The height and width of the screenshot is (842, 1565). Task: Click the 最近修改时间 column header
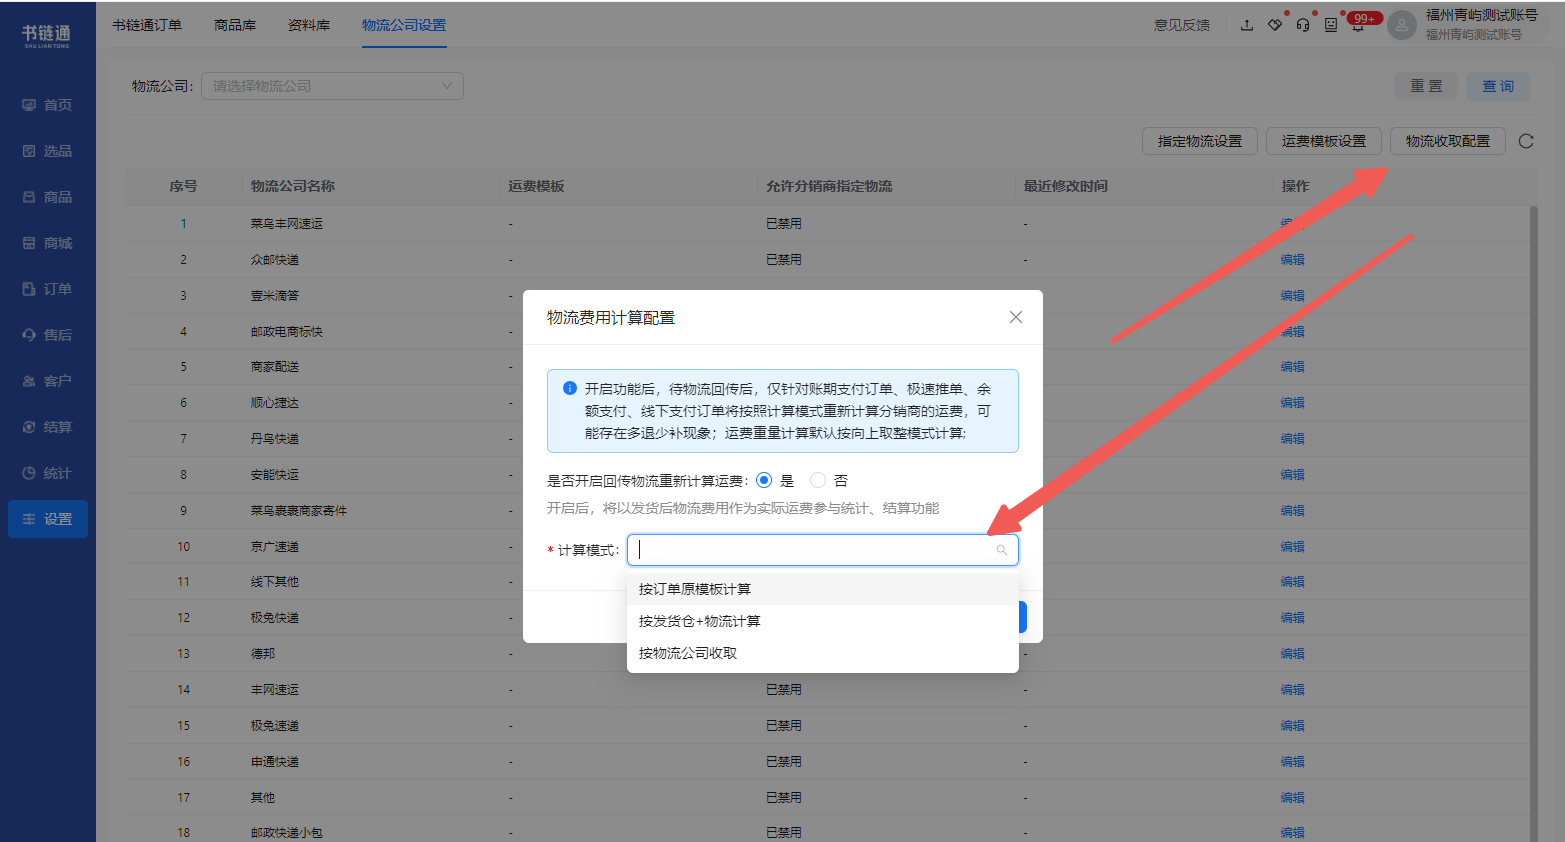tap(1065, 186)
